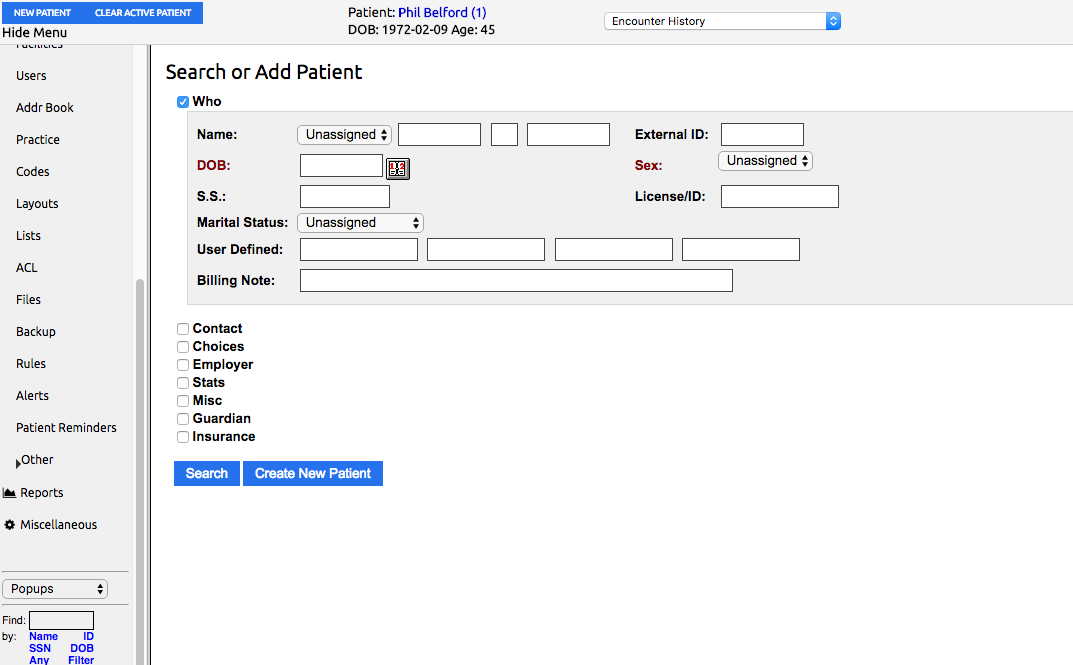Viewport: 1073px width, 665px height.
Task: Open the Marital Status dropdown
Action: [x=361, y=223]
